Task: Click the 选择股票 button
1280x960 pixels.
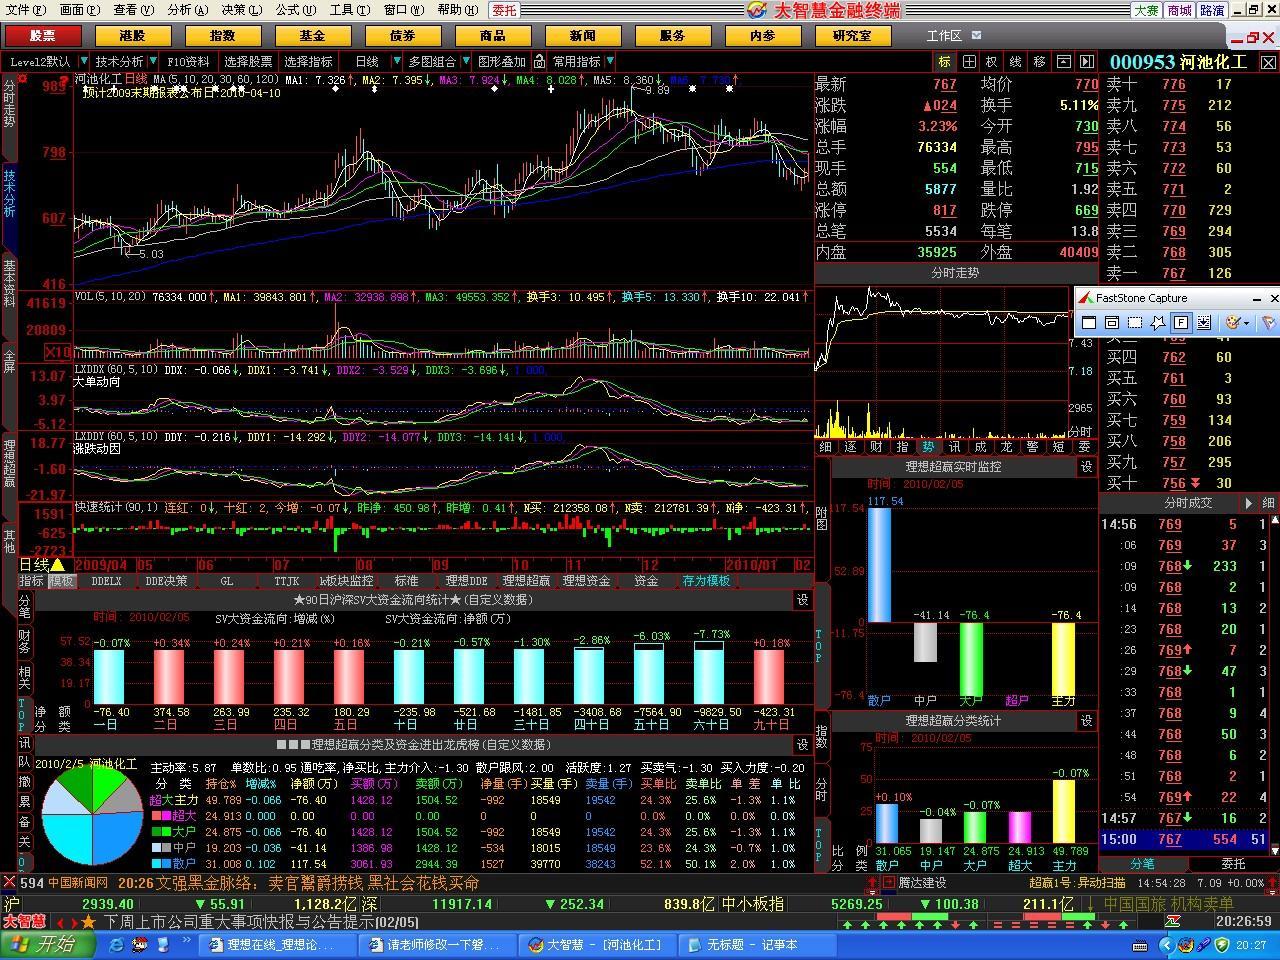Action: click(248, 62)
